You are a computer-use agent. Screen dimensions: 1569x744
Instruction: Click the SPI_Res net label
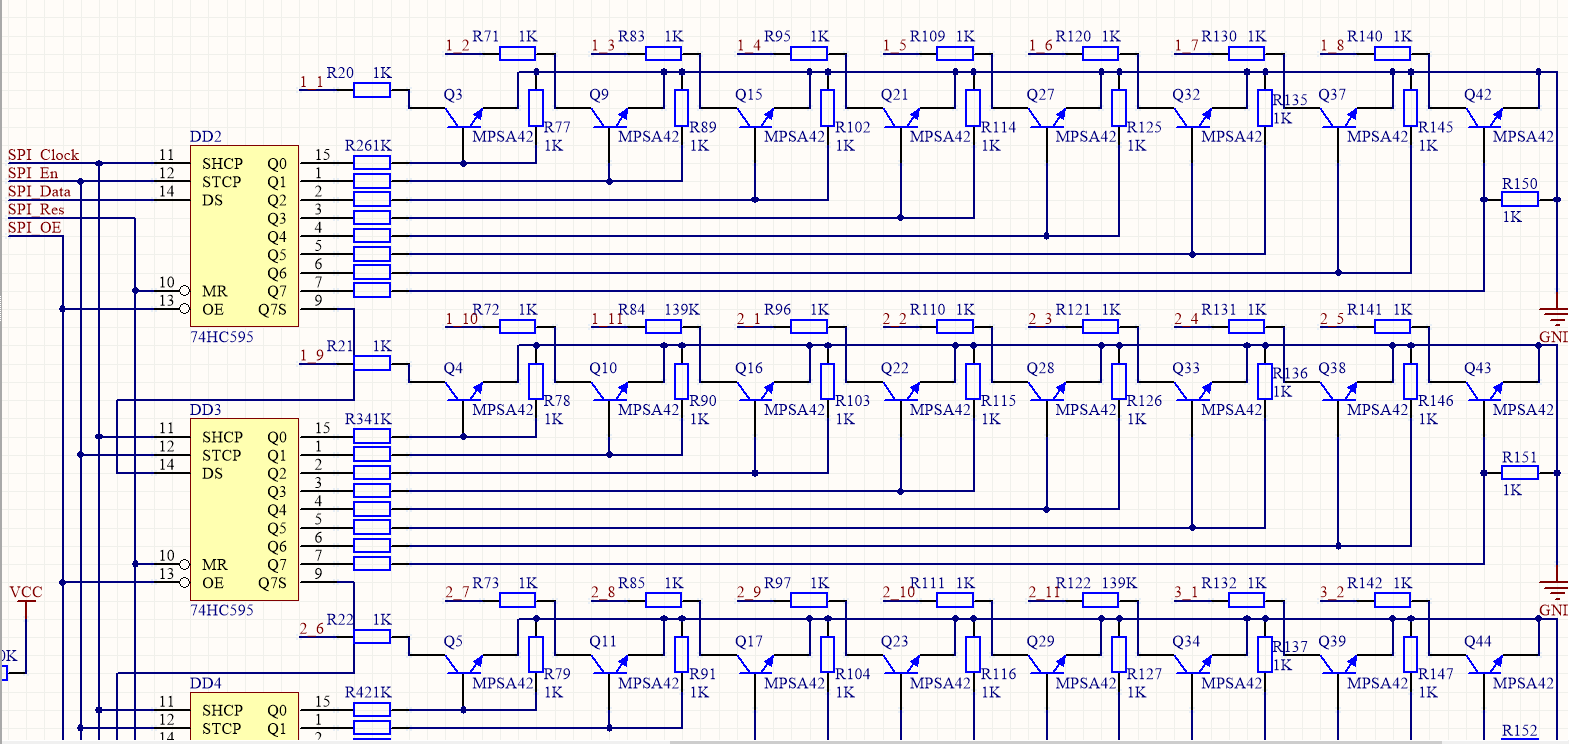36,209
